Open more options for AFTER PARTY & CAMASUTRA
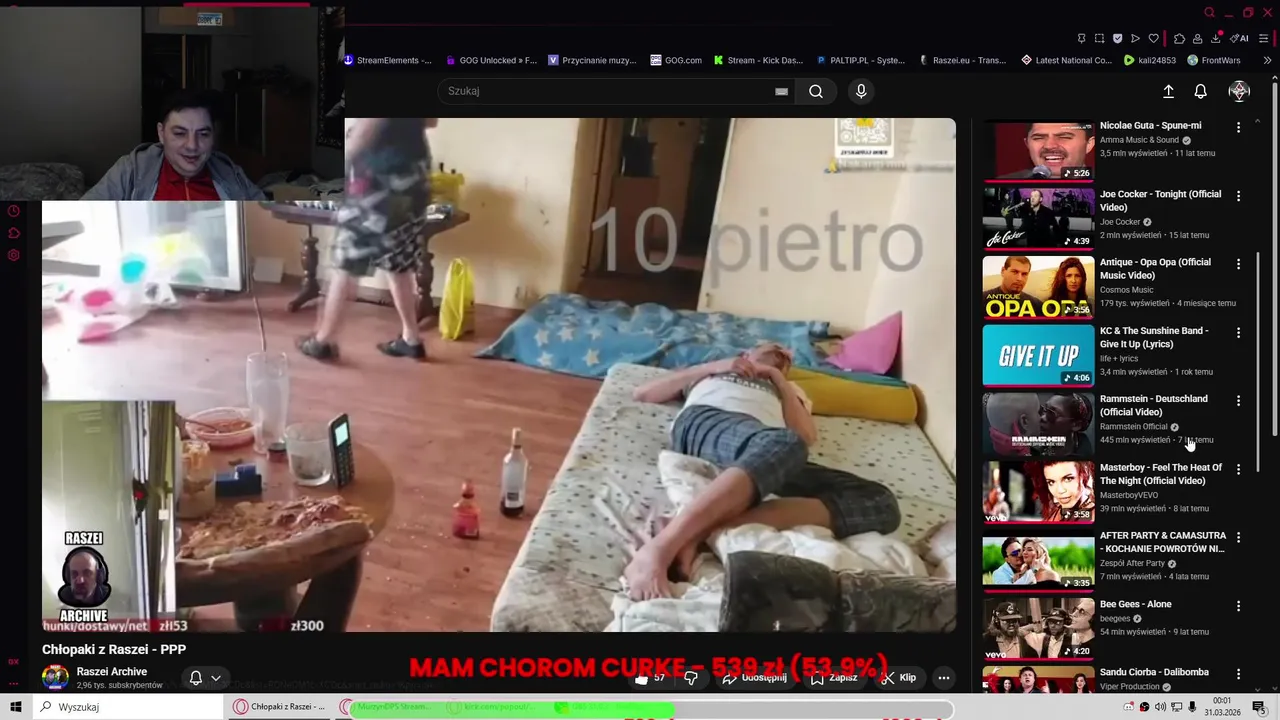 point(1238,537)
